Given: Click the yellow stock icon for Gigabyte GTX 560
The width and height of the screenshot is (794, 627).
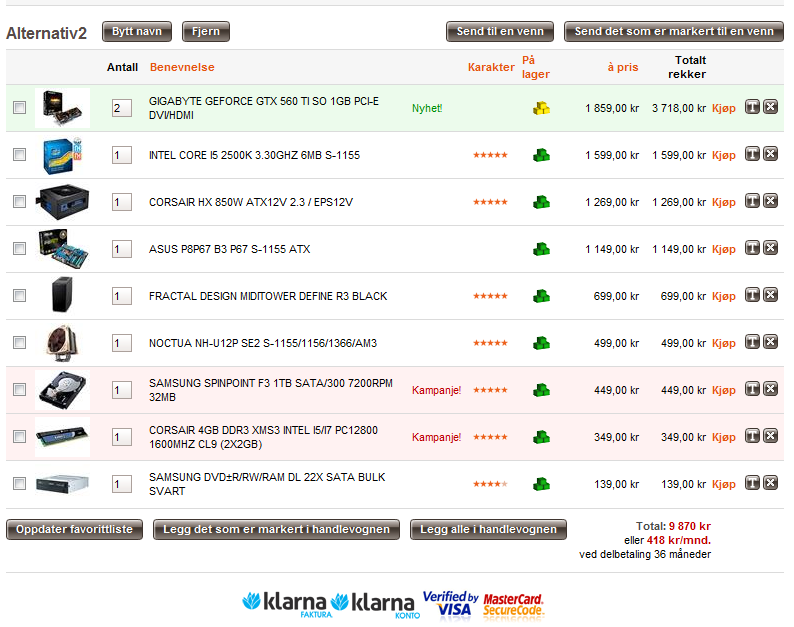Looking at the screenshot, I should click(x=541, y=108).
